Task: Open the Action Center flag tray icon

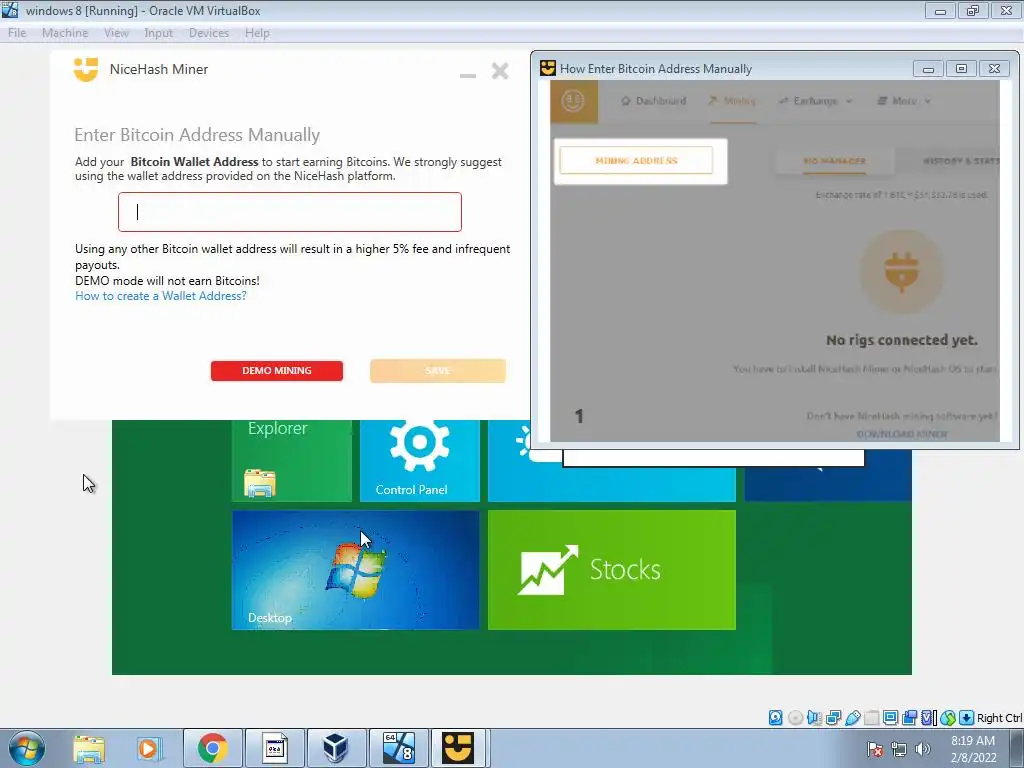Action: (x=876, y=749)
